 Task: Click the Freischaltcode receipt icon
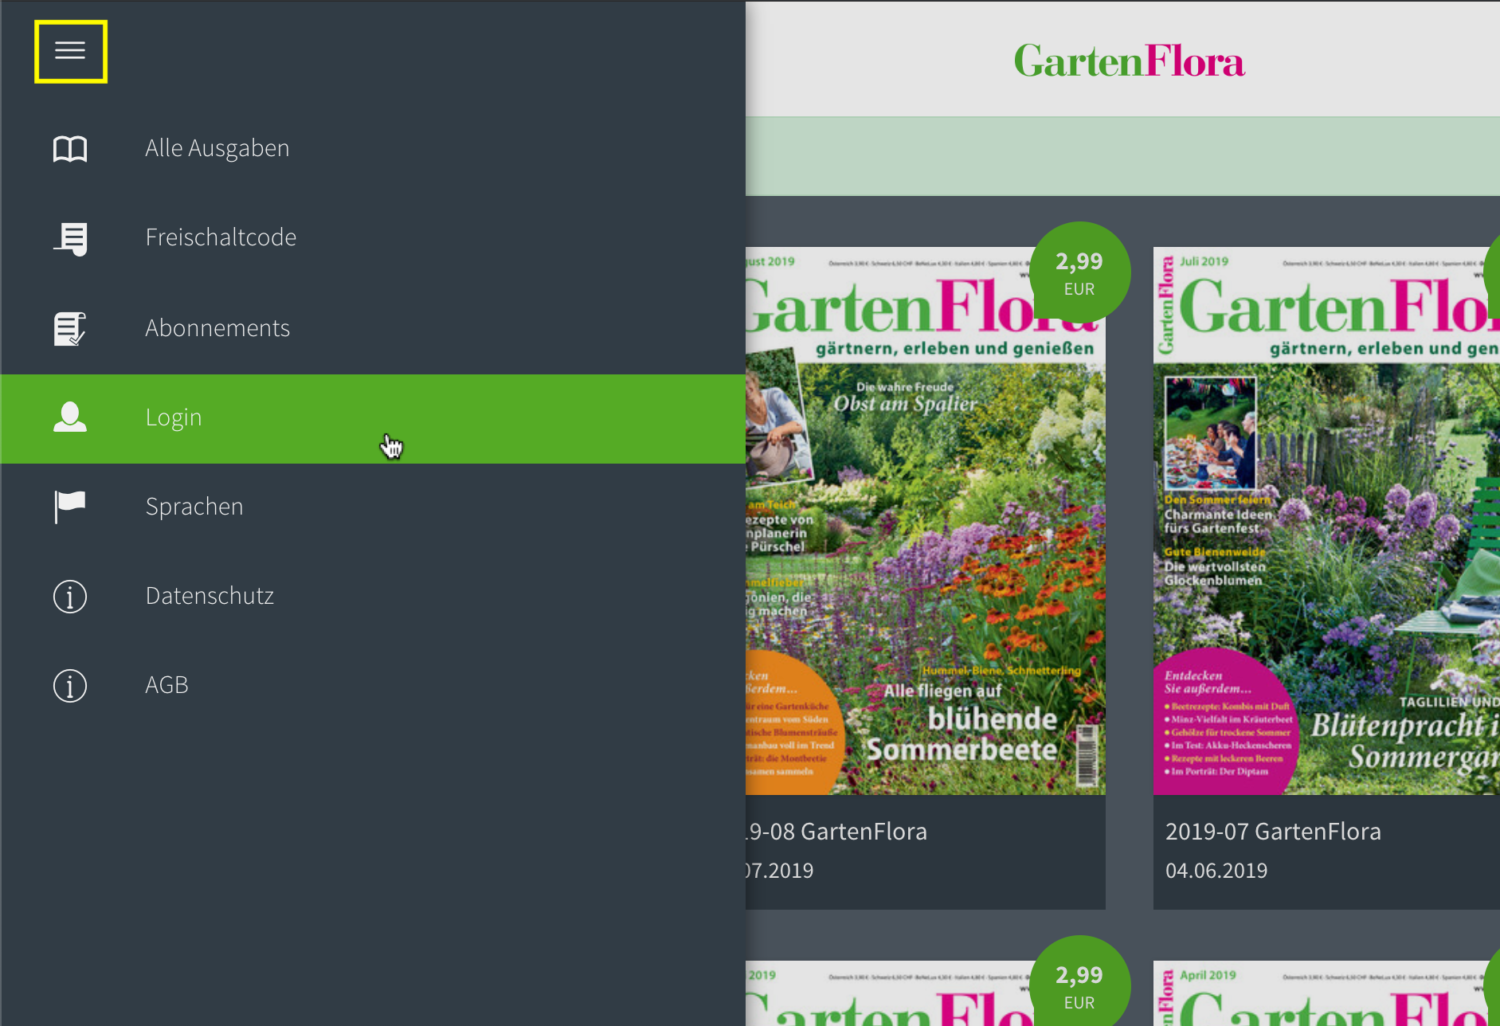(70, 238)
